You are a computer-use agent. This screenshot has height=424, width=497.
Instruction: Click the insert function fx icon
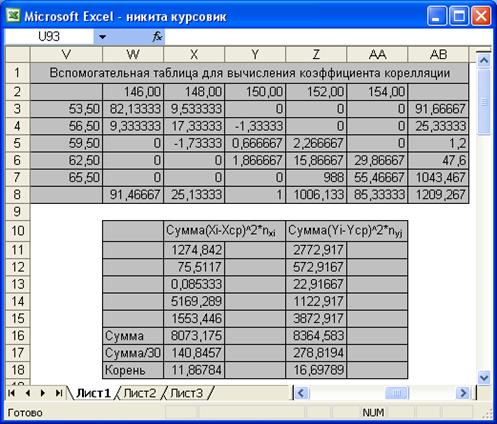(157, 36)
